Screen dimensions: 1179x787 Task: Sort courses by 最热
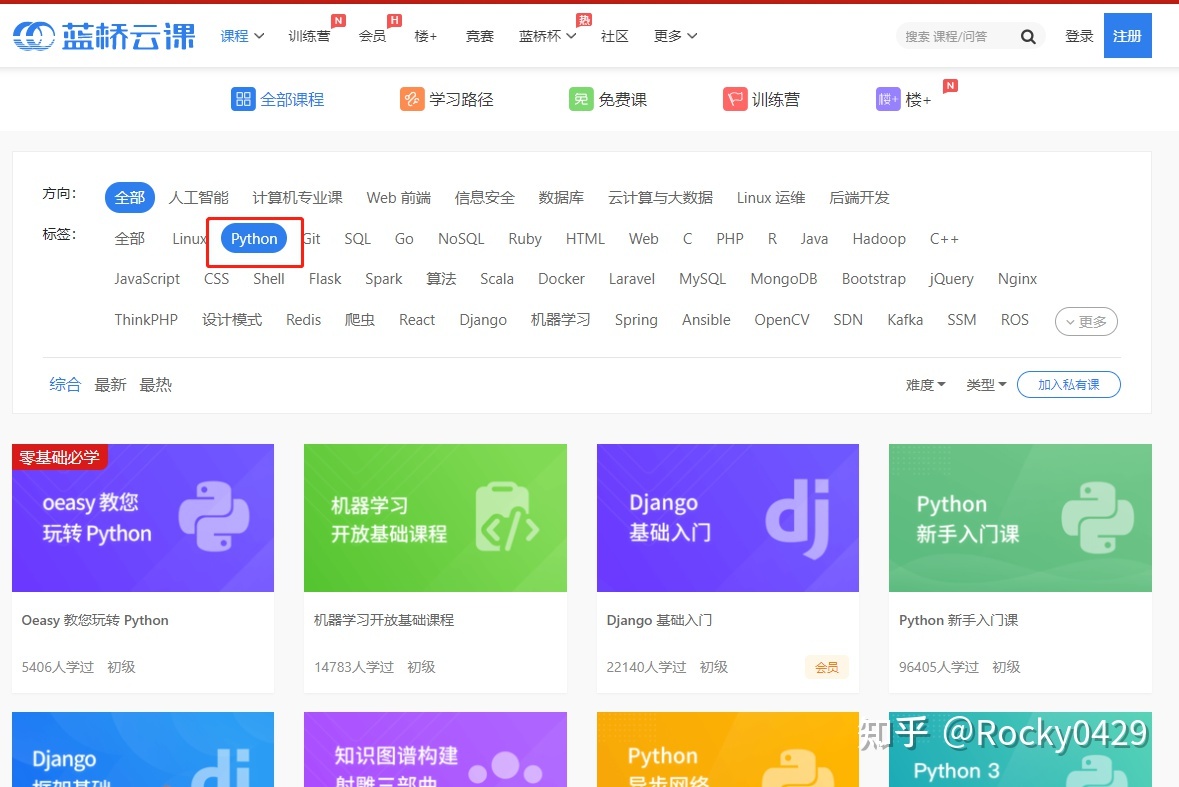[x=156, y=385]
